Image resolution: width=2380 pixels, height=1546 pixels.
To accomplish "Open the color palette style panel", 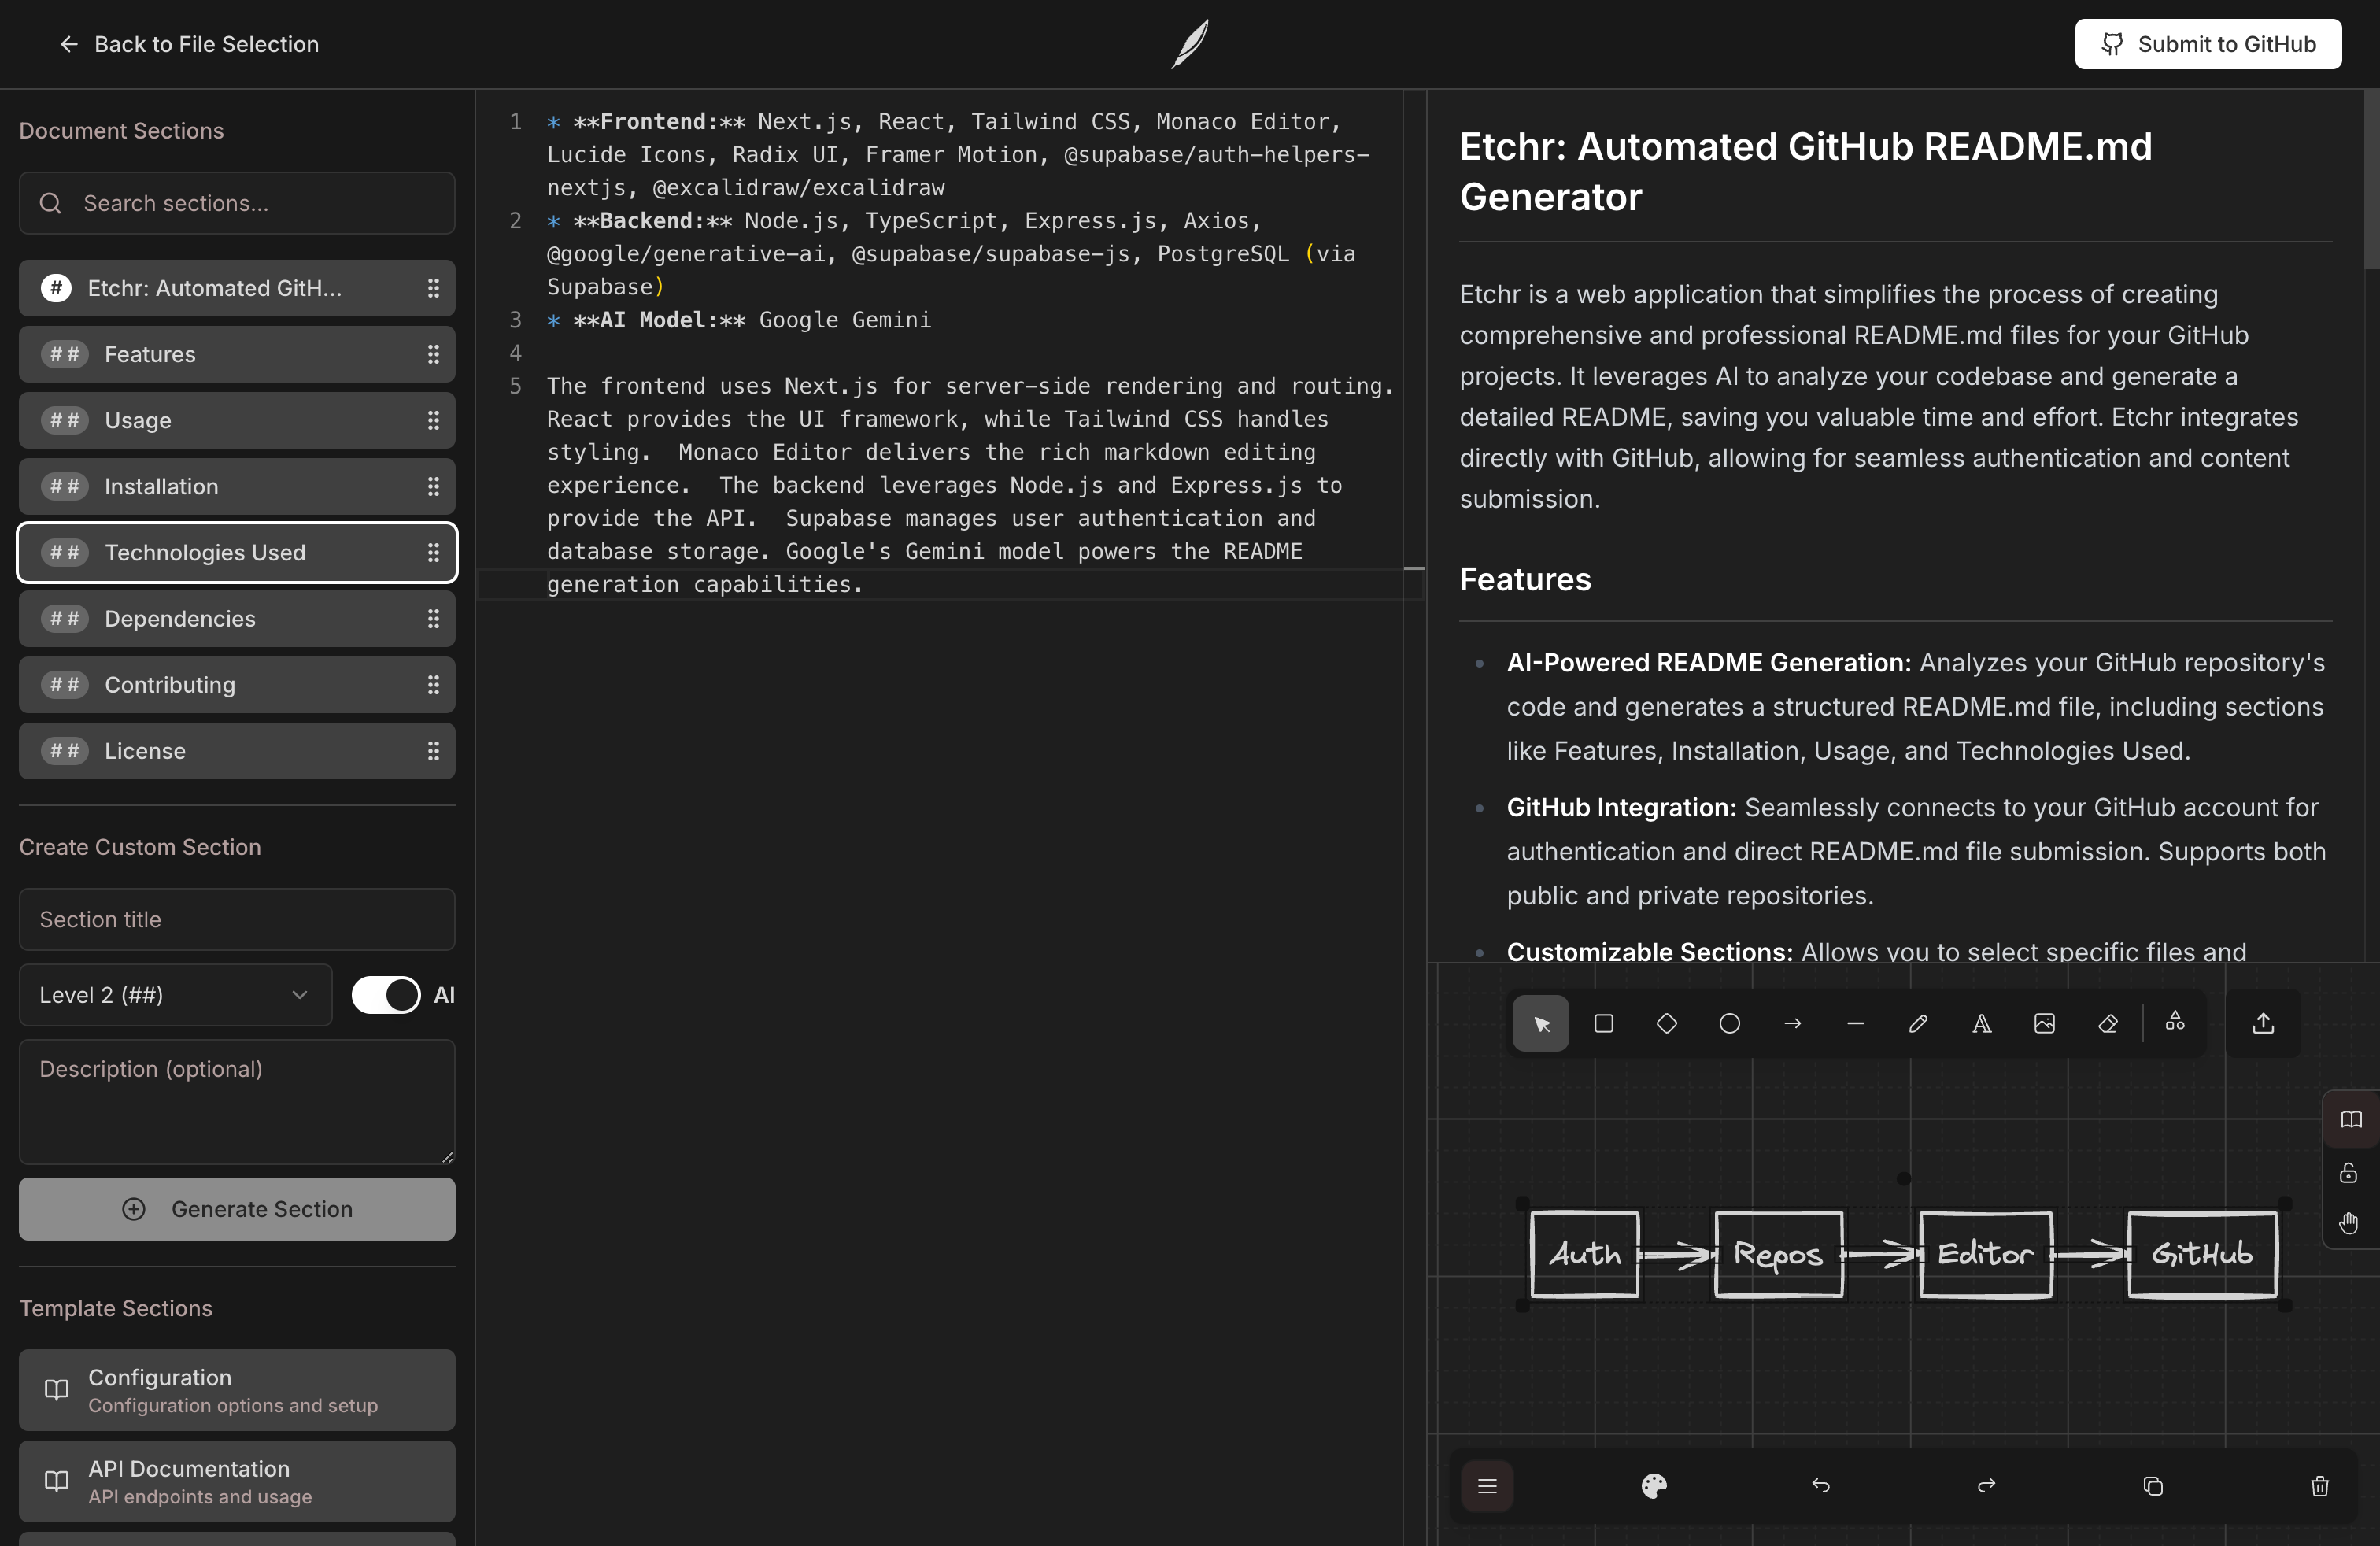I will pyautogui.click(x=1654, y=1486).
